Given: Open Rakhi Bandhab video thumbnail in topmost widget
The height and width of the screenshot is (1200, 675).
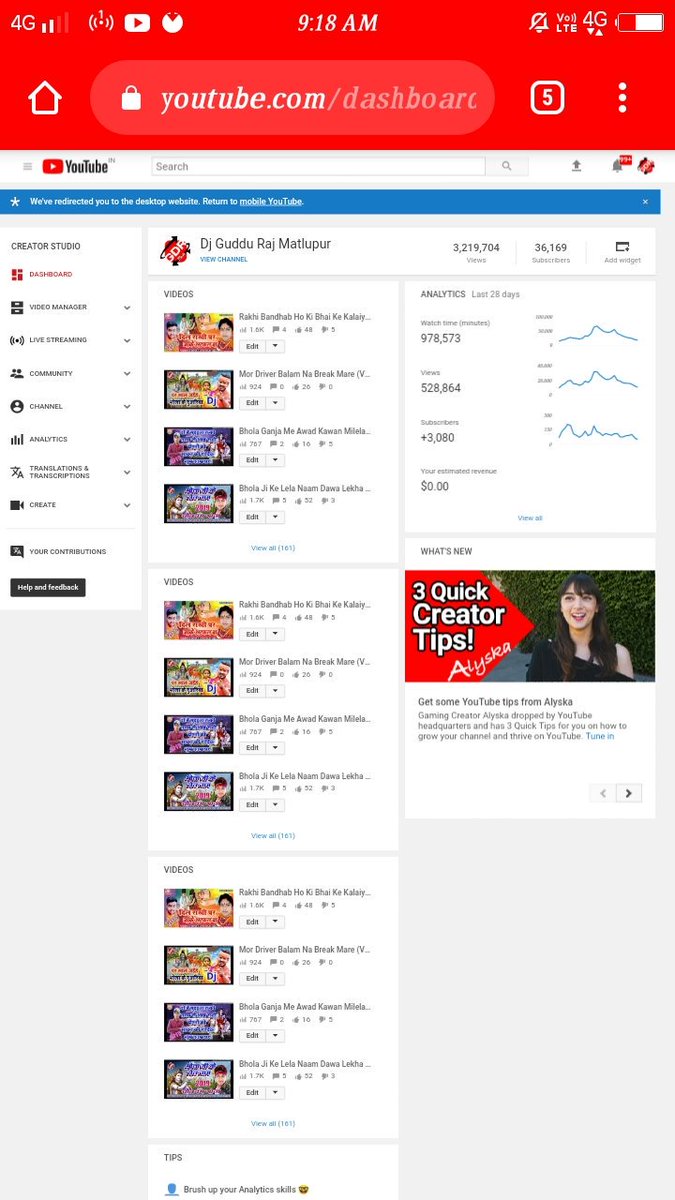Looking at the screenshot, I should (x=198, y=332).
